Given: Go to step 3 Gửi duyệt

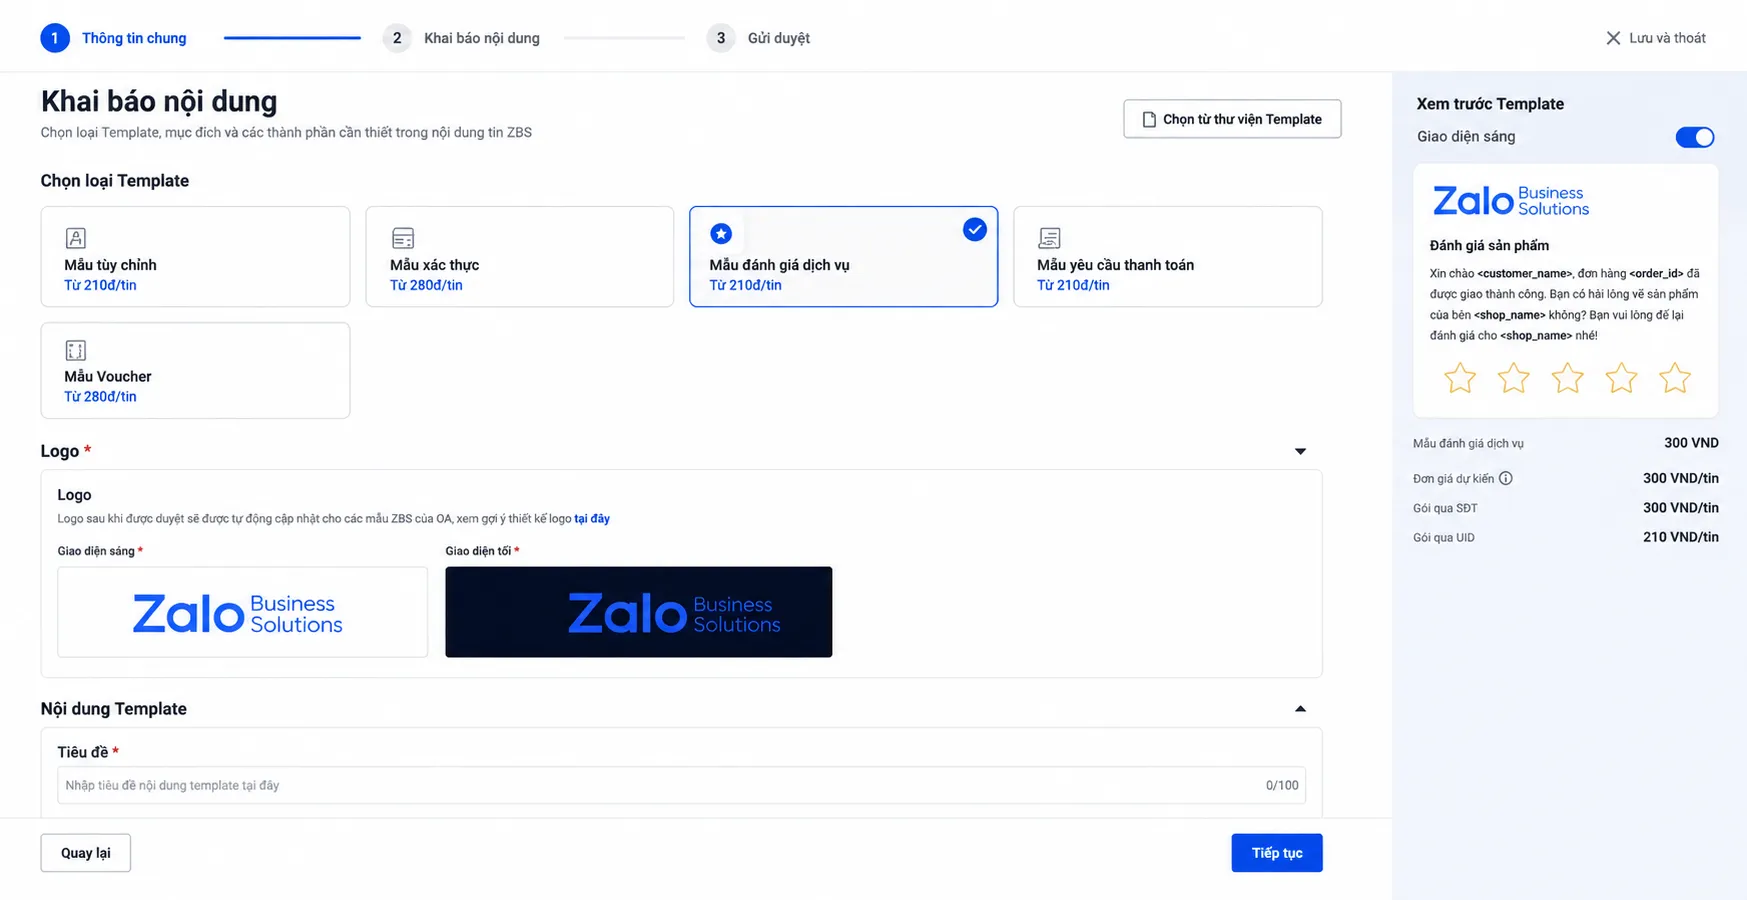Looking at the screenshot, I should click(758, 38).
